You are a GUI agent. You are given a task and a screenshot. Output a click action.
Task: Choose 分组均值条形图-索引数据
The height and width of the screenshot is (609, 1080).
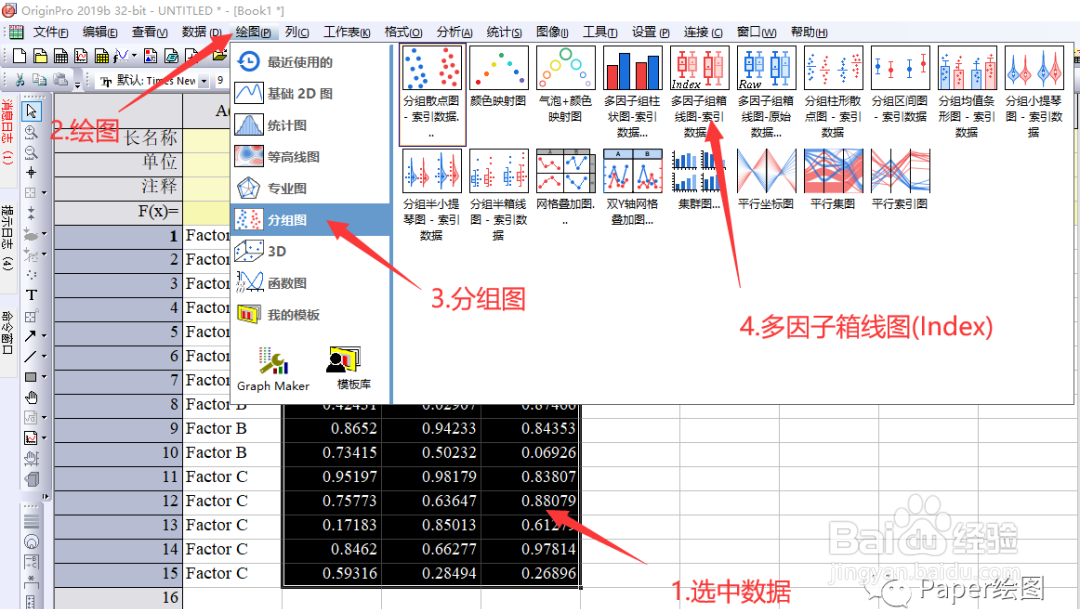pos(966,92)
